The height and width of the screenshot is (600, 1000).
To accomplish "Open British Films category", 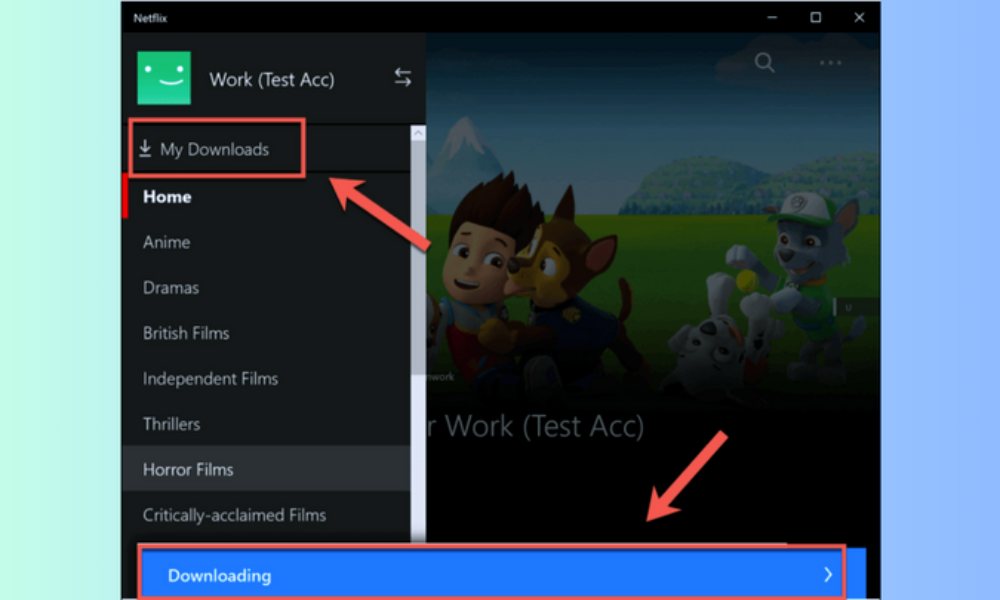I will pos(186,333).
